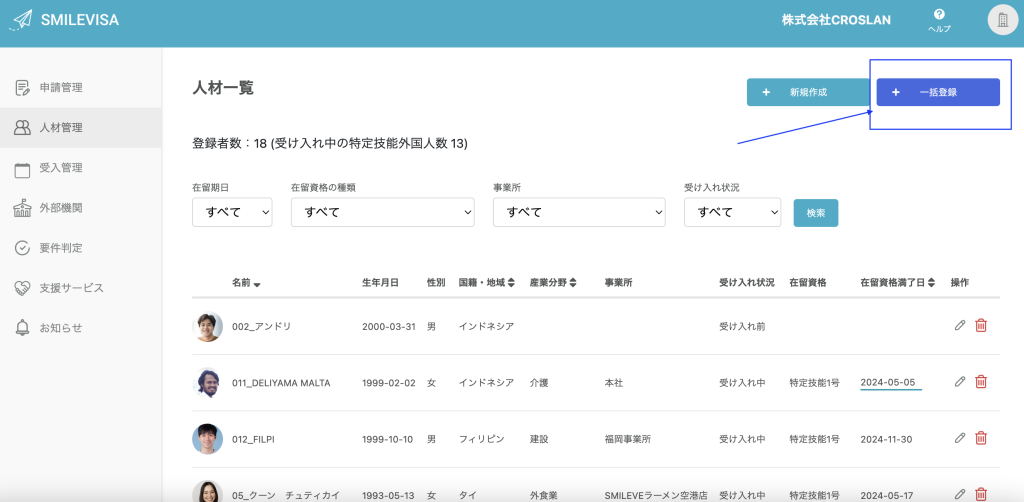Open the 事業所 filter dropdown
The width and height of the screenshot is (1024, 502).
click(579, 212)
